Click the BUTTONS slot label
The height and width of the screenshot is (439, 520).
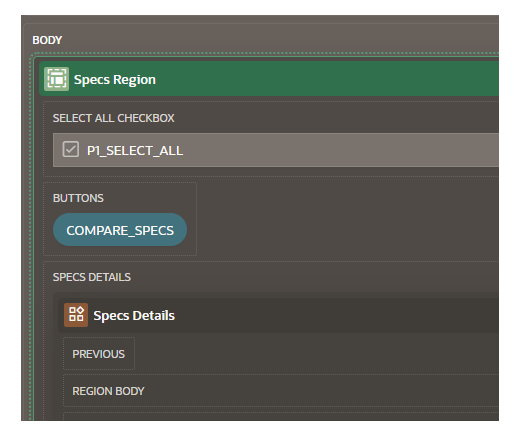pyautogui.click(x=78, y=198)
